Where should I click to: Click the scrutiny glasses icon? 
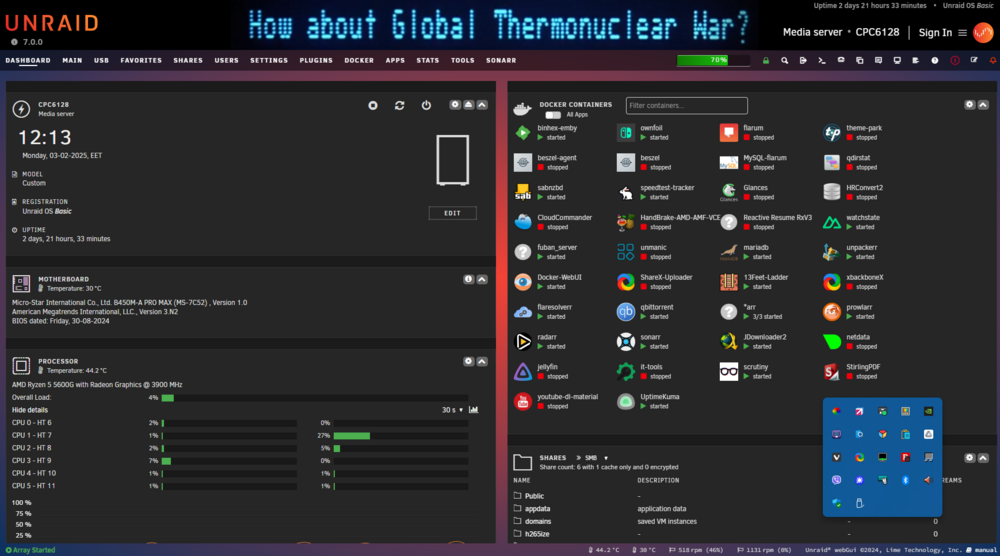(x=729, y=372)
